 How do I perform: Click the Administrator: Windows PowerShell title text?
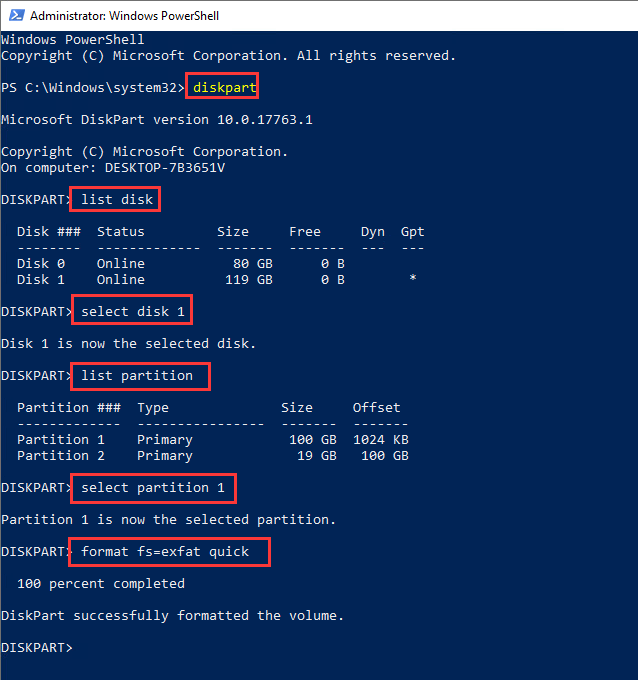click(x=124, y=16)
